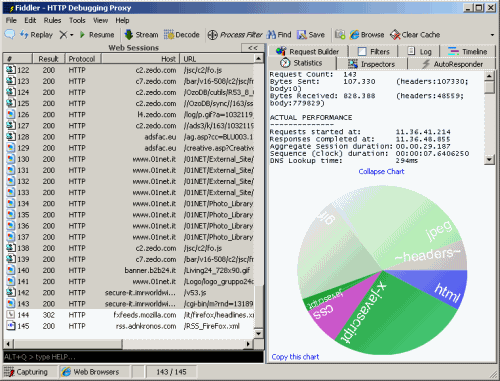Pick the Process Filter crosshair tool
The width and height of the screenshot is (500, 381).
pyautogui.click(x=235, y=35)
